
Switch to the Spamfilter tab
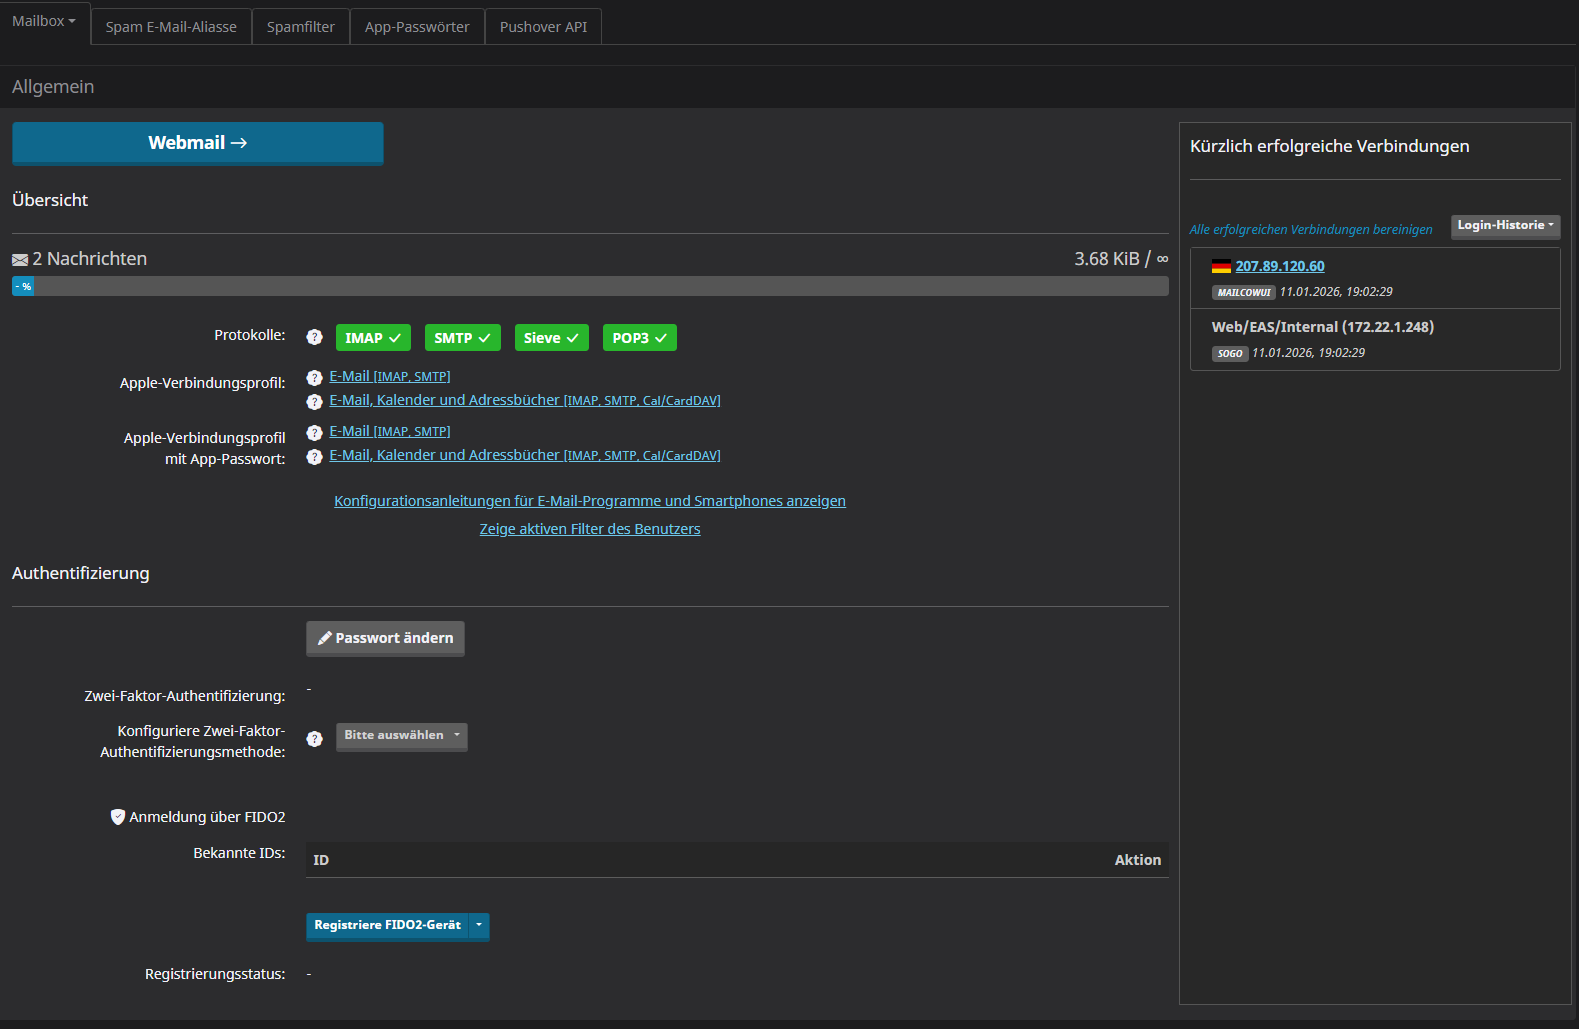pyautogui.click(x=300, y=27)
